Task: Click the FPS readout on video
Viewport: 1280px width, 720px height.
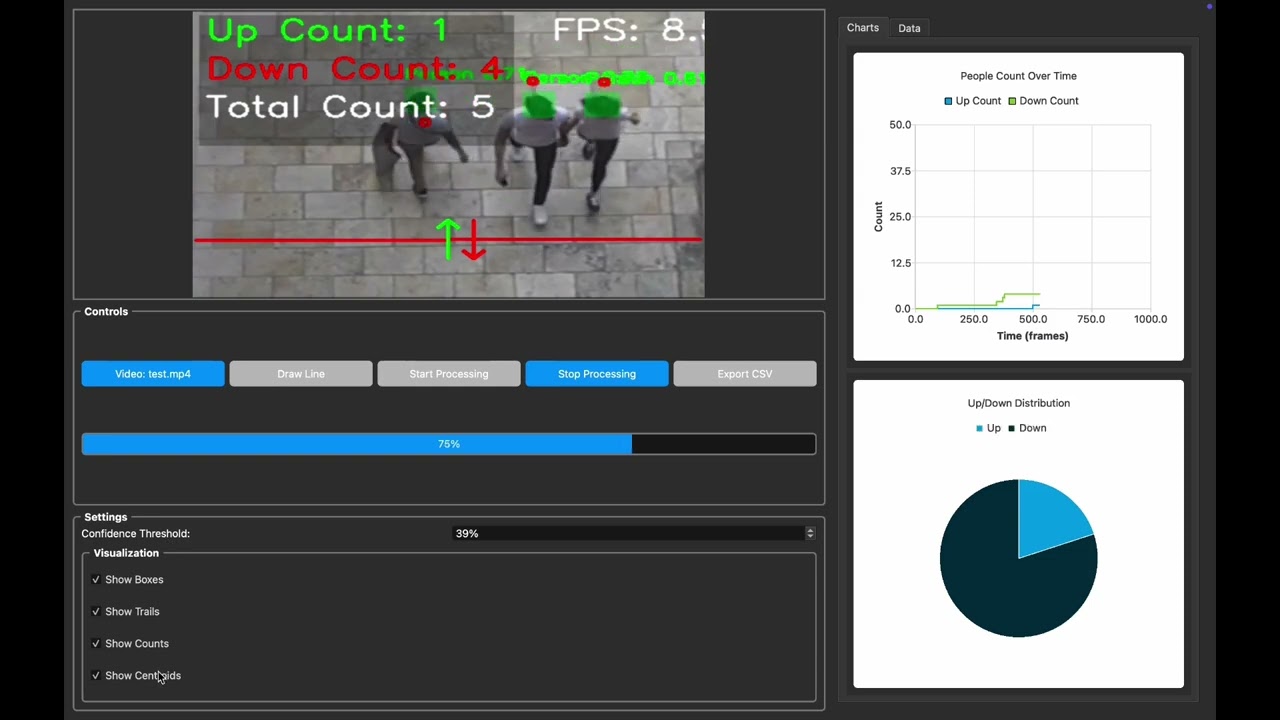Action: click(628, 30)
